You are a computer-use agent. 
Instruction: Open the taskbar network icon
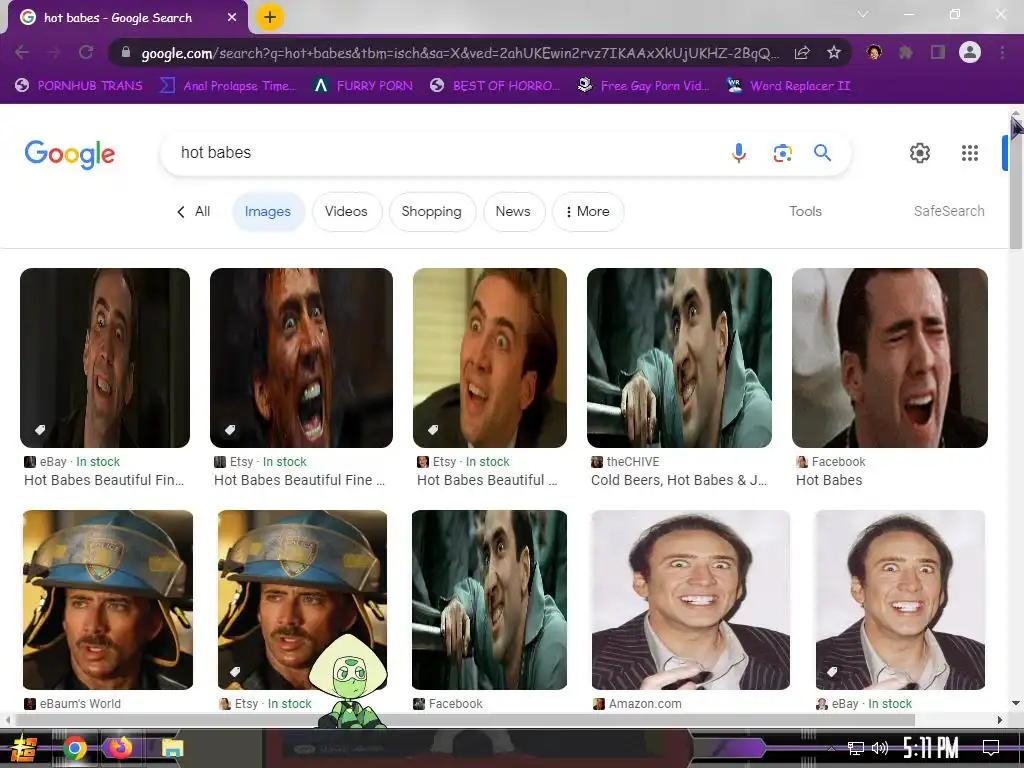(x=855, y=748)
